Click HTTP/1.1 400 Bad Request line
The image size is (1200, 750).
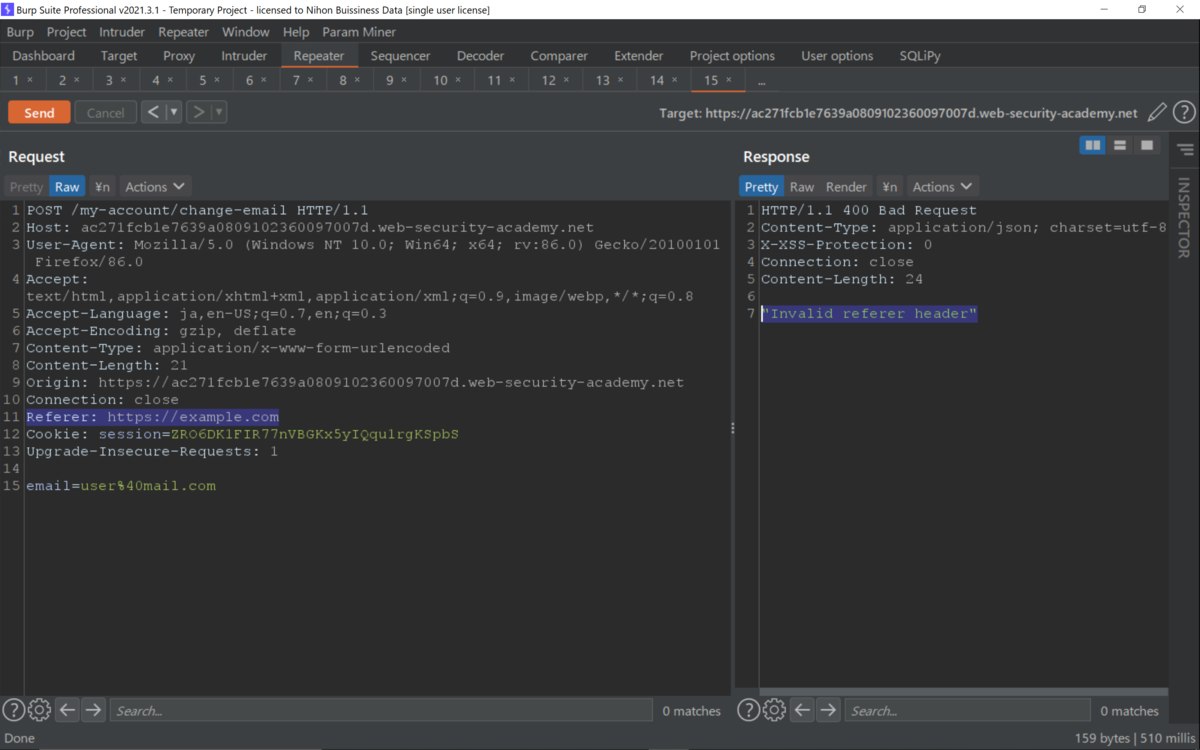click(869, 210)
